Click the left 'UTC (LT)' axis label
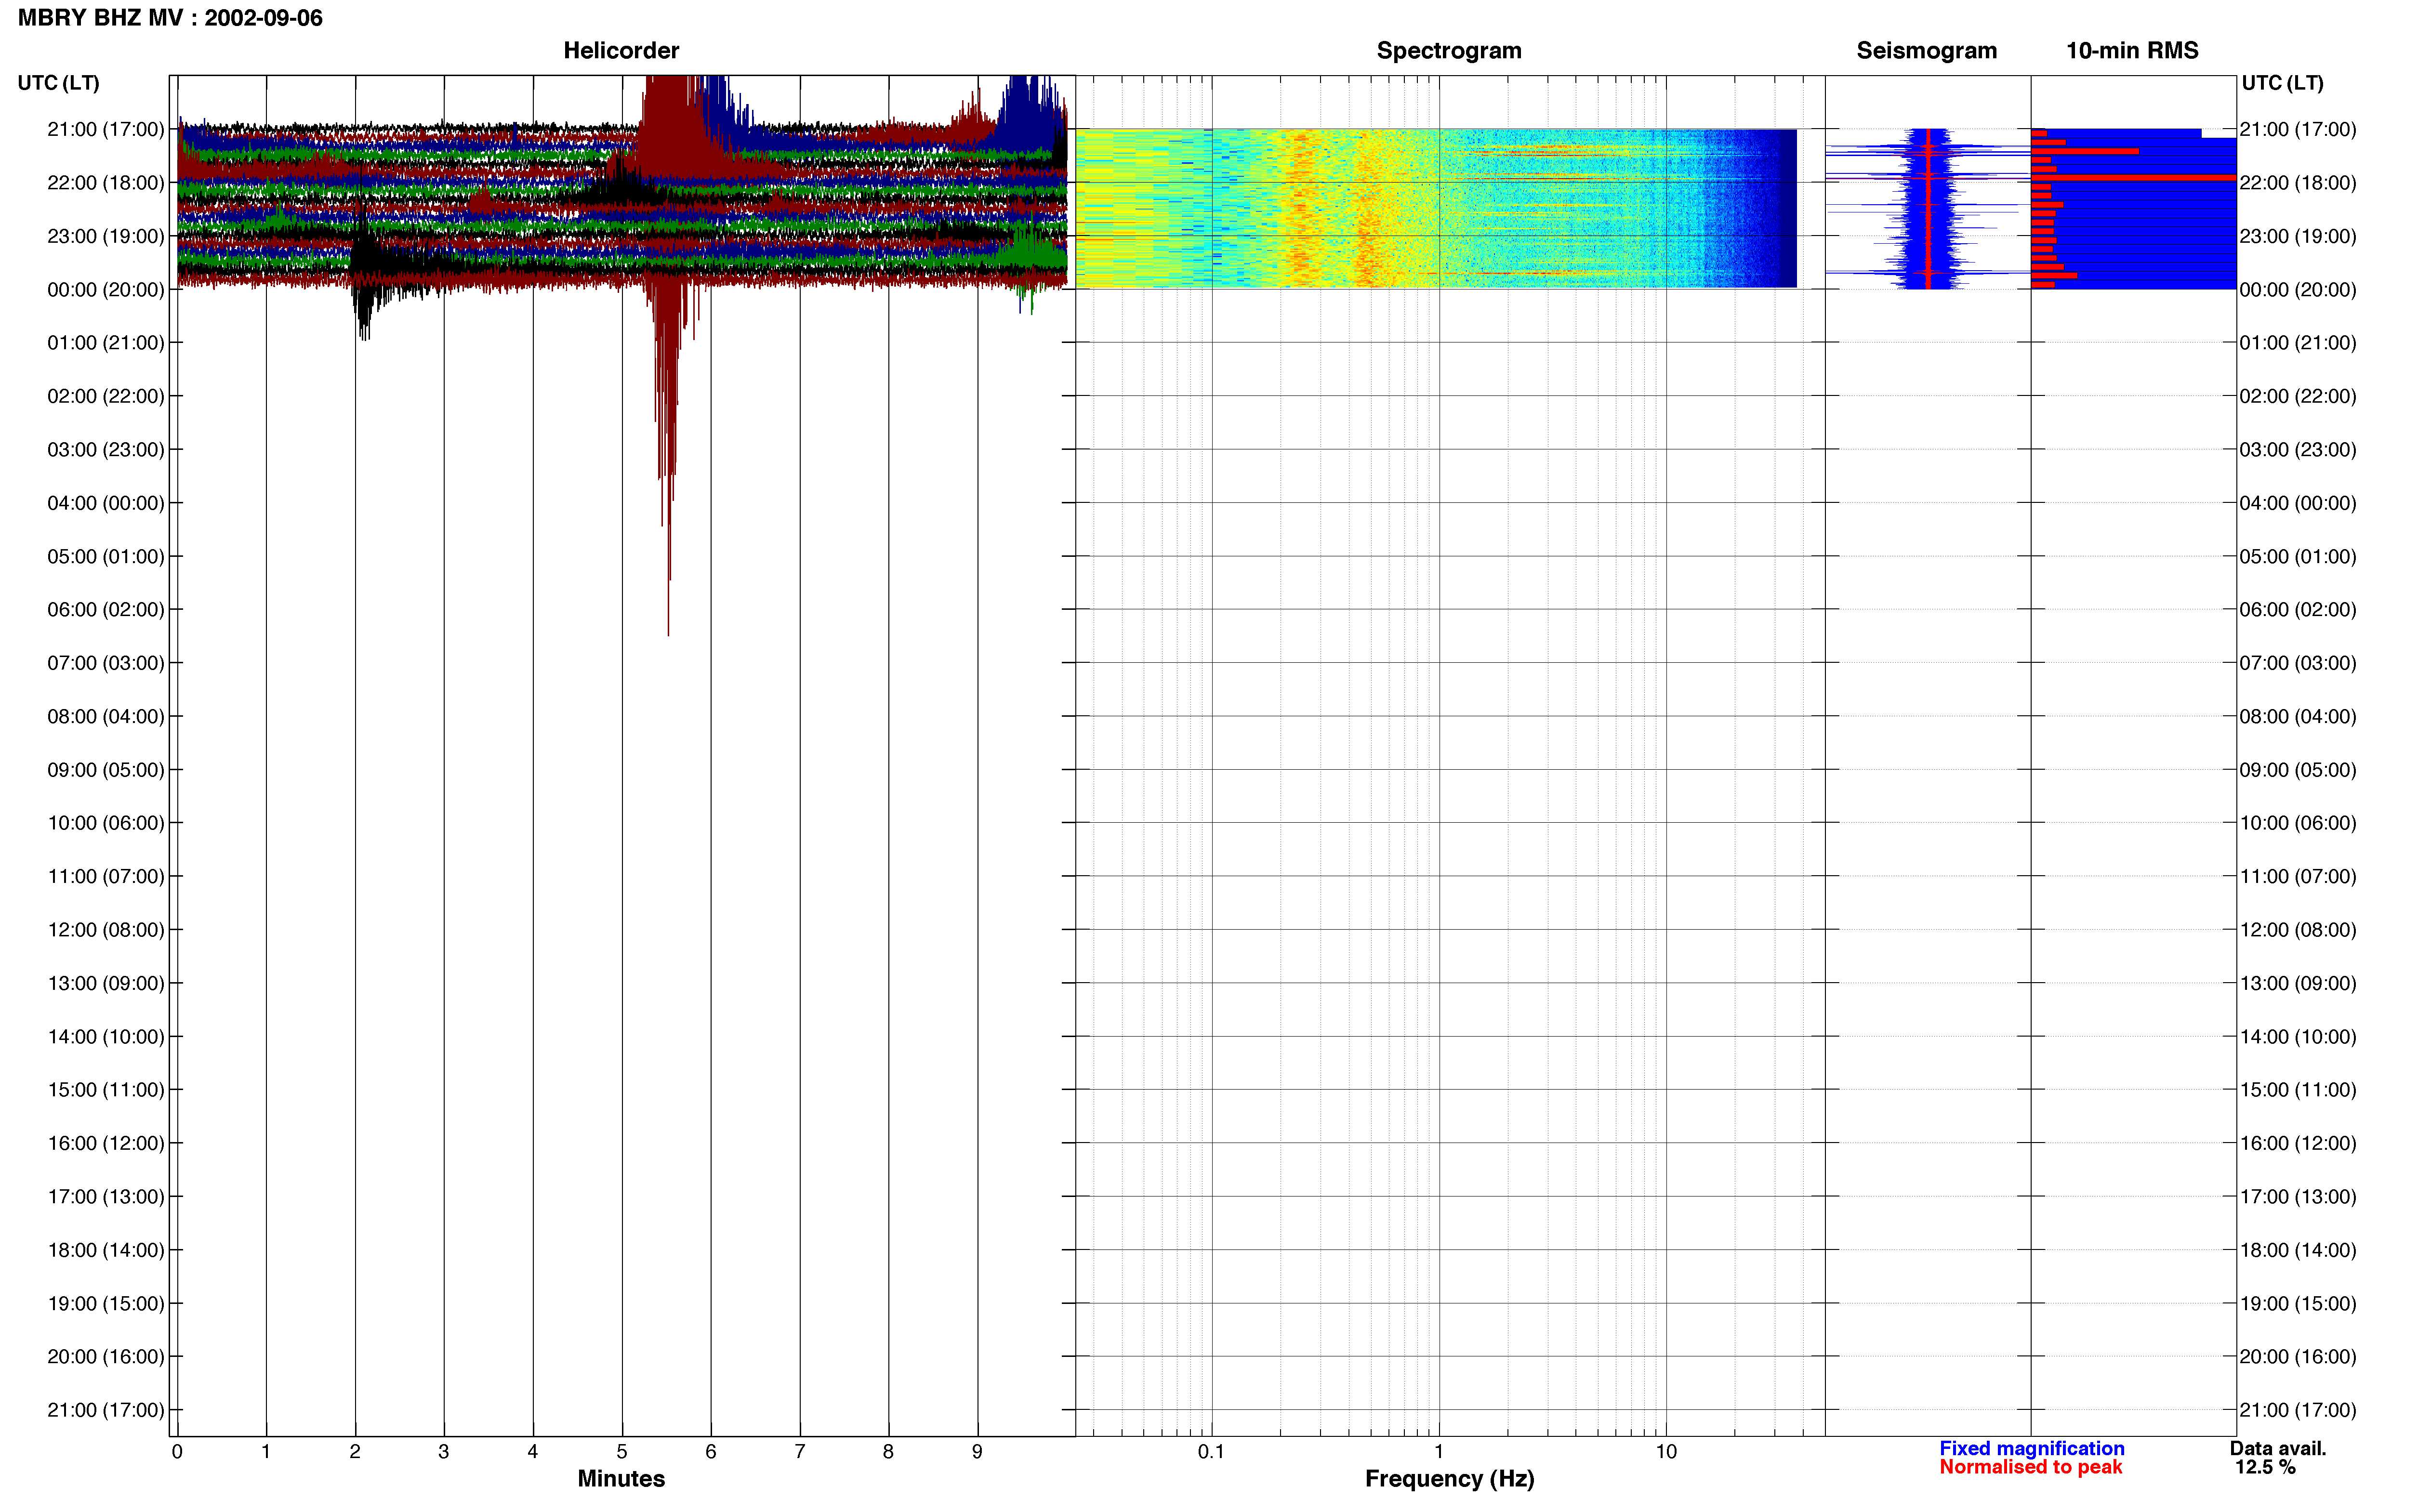This screenshot has height=1512, width=2418. click(x=58, y=82)
